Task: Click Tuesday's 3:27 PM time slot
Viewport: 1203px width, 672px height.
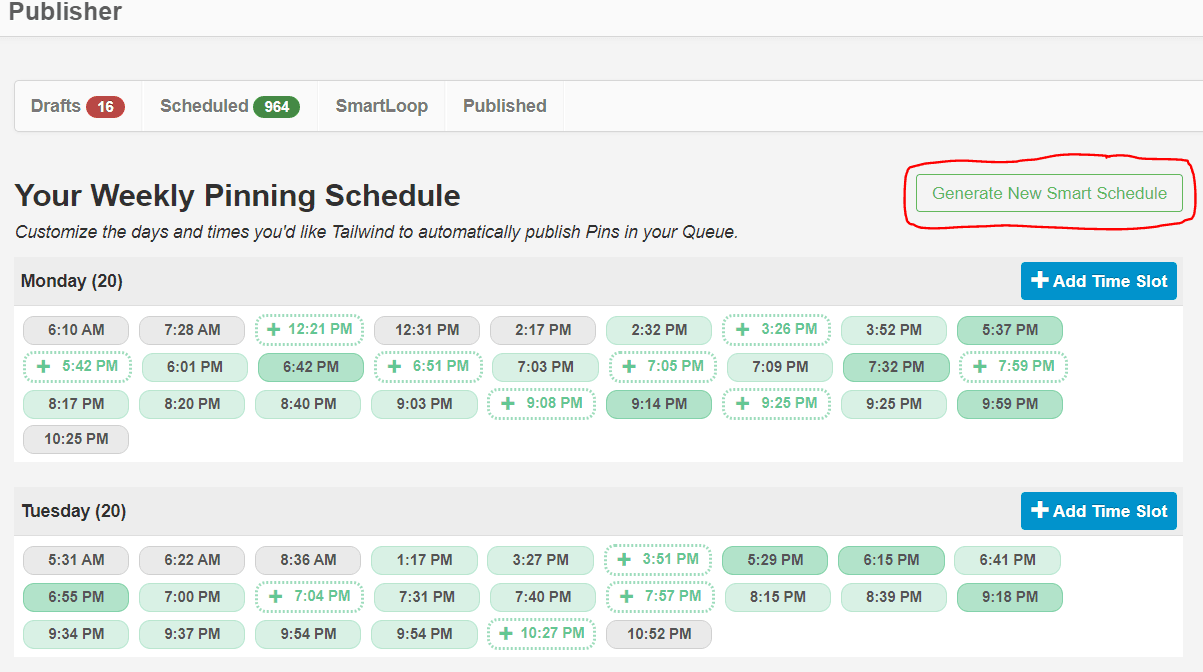Action: tap(540, 560)
